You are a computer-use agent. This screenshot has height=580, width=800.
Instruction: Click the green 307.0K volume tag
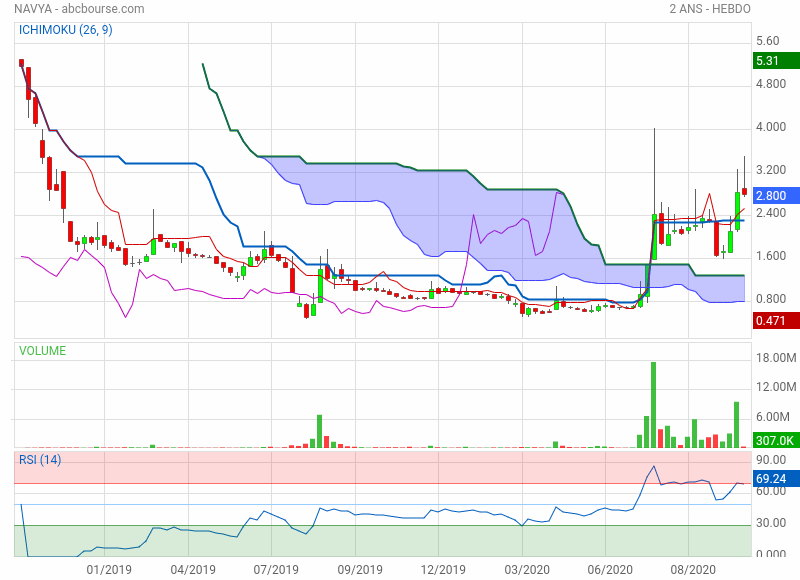pos(776,440)
